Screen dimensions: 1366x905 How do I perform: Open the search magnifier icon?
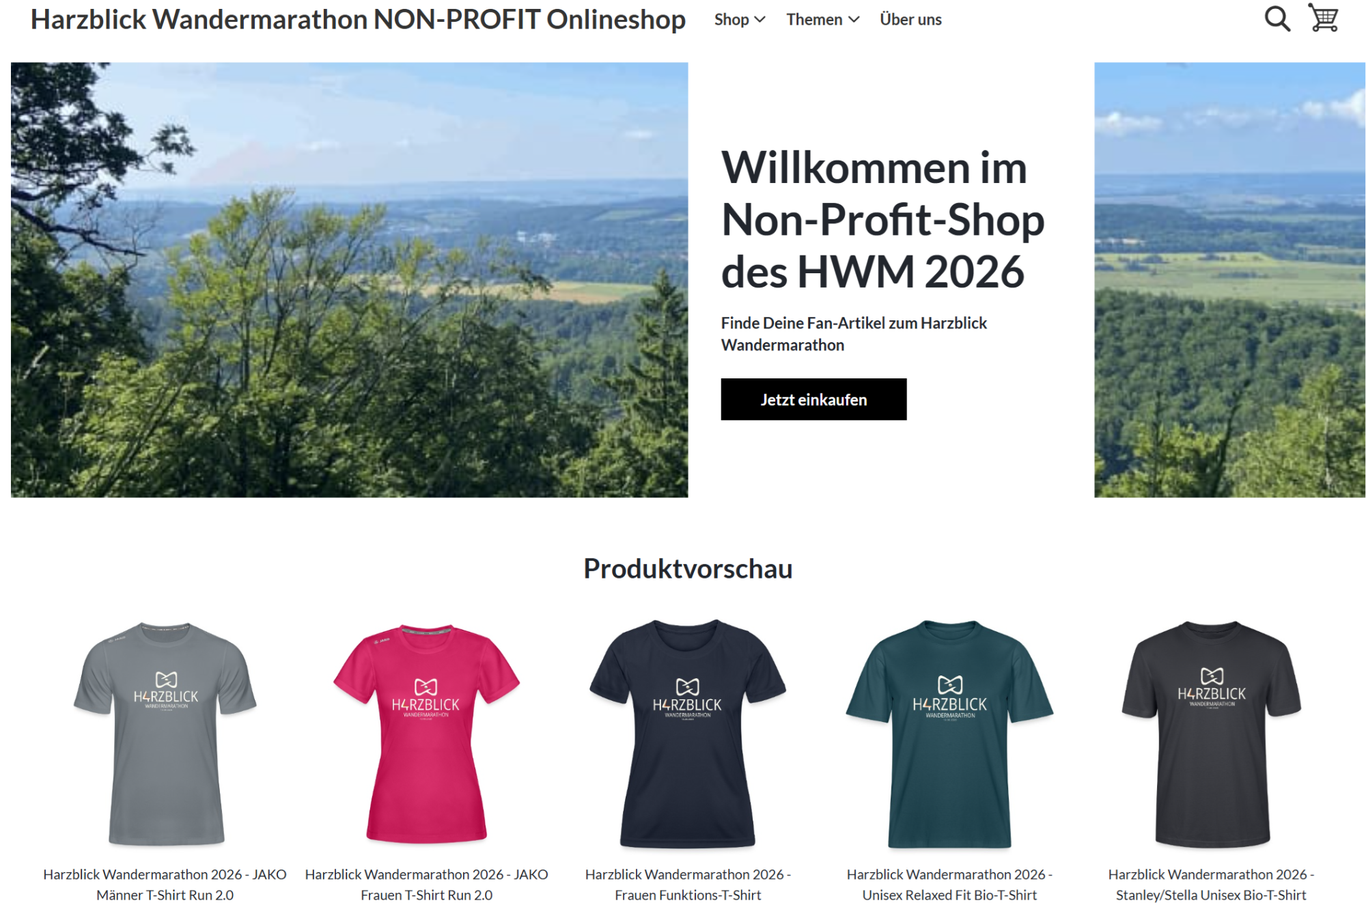[1277, 19]
